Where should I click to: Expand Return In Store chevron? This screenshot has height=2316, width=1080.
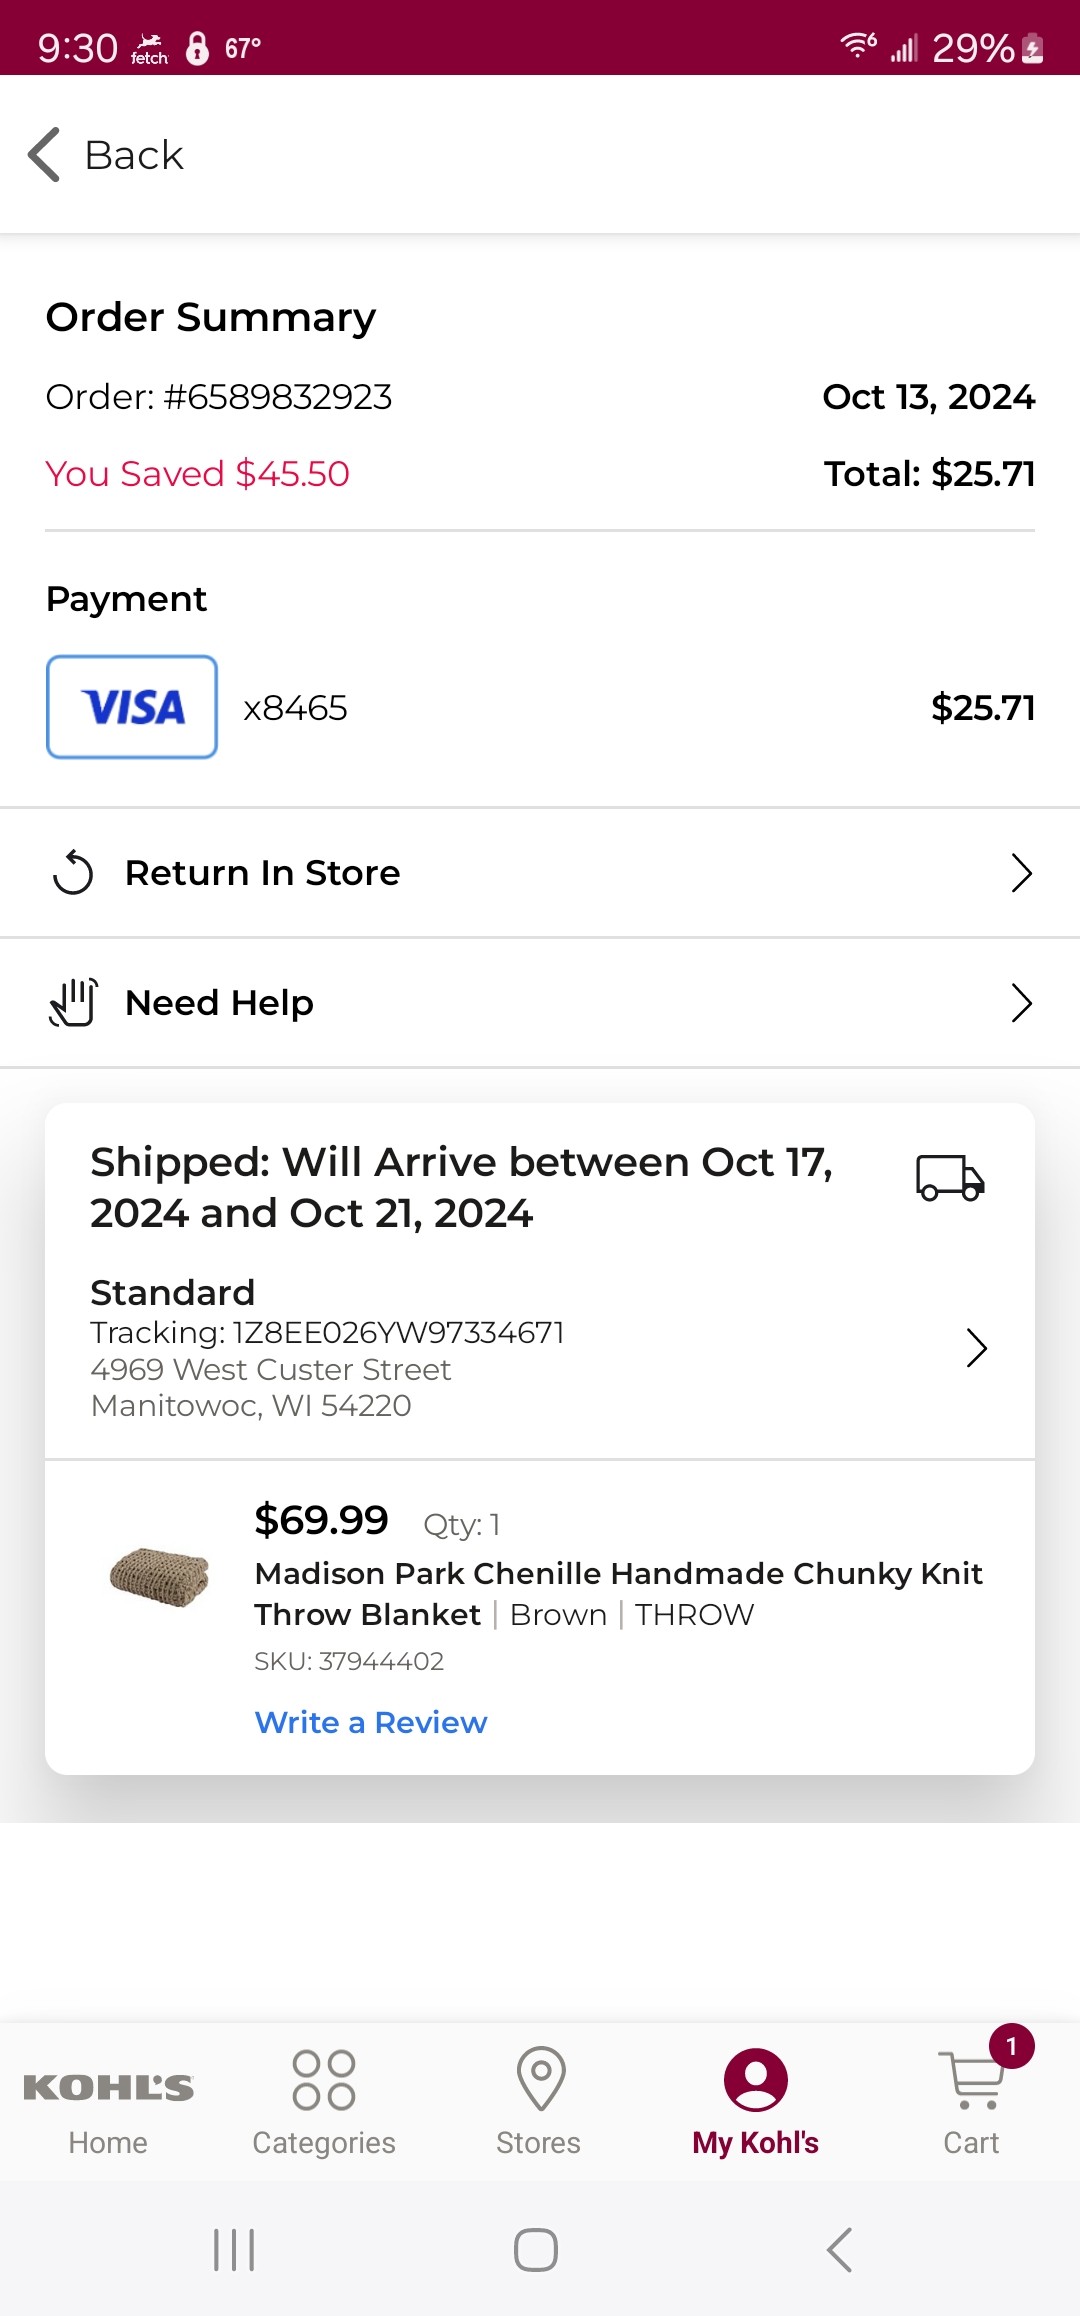[x=1021, y=873]
